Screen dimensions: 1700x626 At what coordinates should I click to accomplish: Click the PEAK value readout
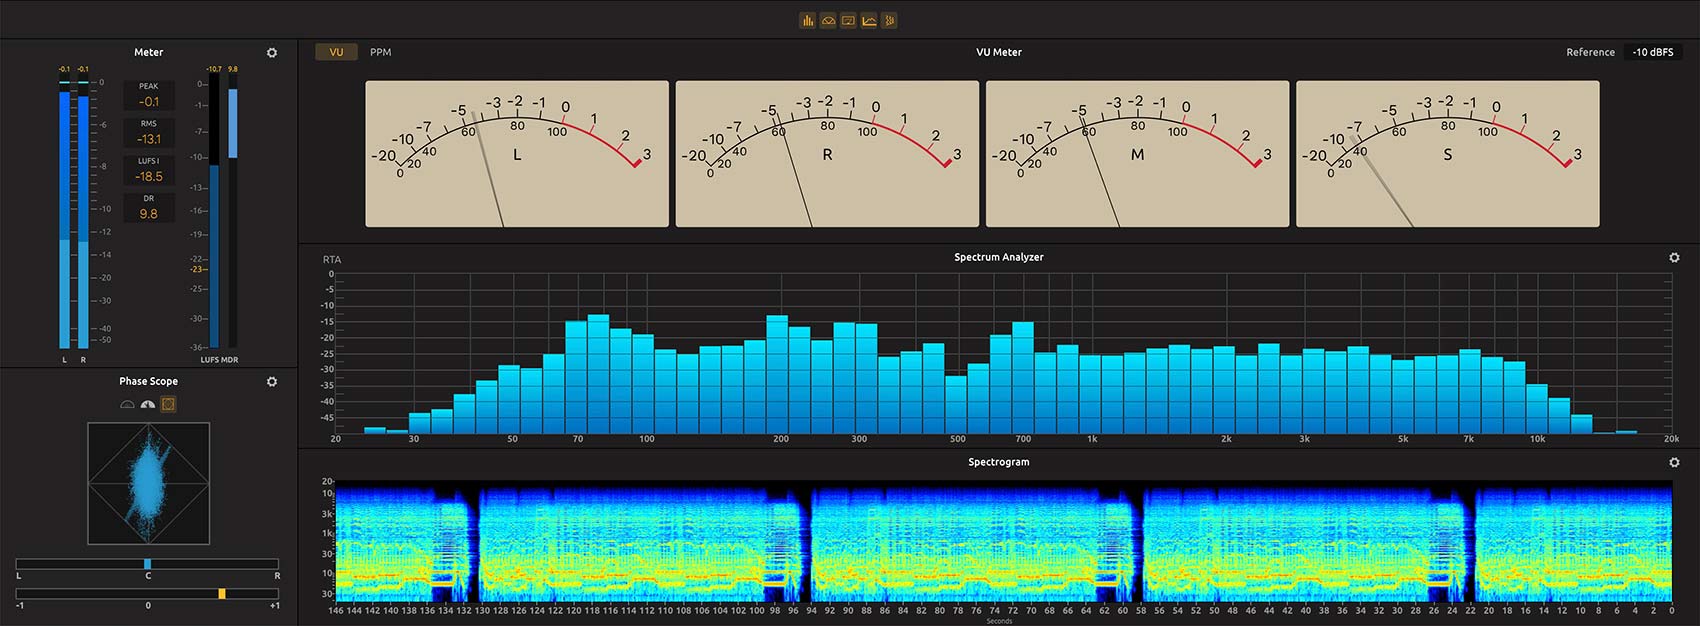[x=149, y=101]
